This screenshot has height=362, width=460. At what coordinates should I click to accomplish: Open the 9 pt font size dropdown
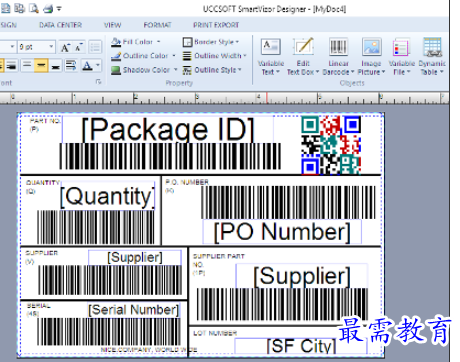(51, 47)
